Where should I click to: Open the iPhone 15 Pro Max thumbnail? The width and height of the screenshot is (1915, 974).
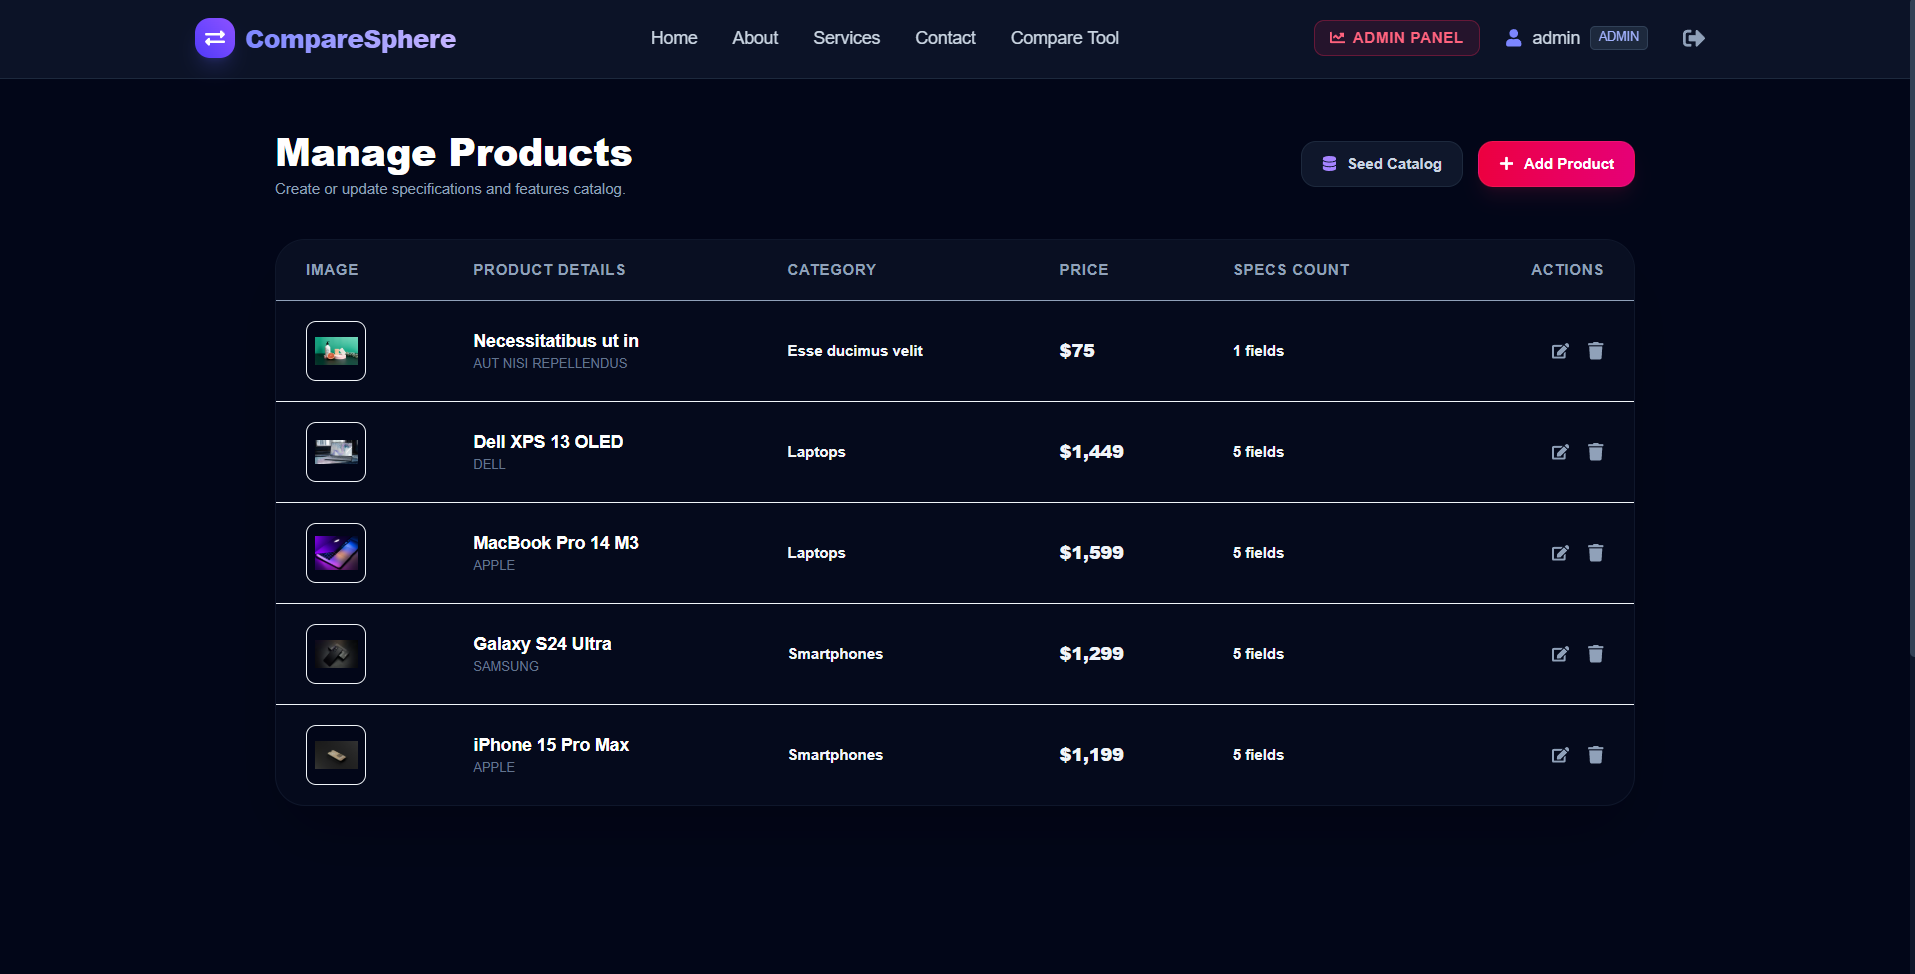336,755
